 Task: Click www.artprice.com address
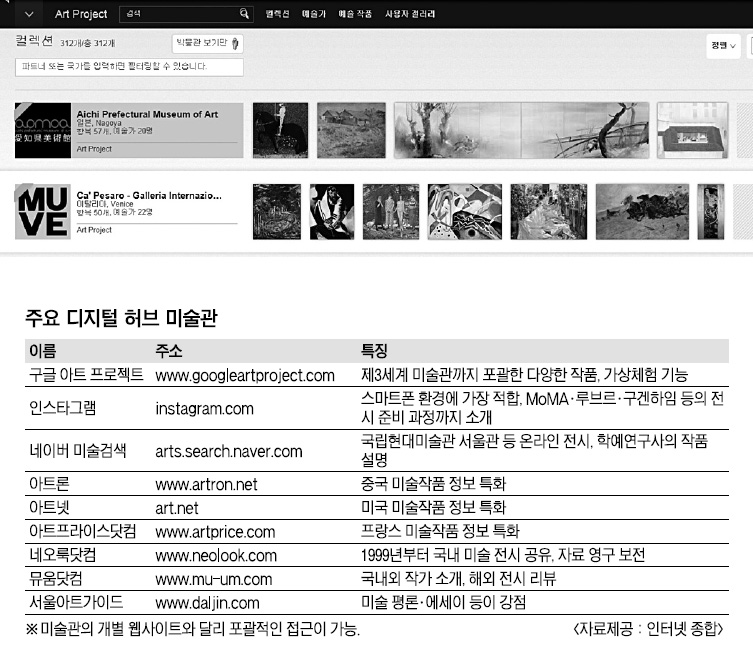215,532
